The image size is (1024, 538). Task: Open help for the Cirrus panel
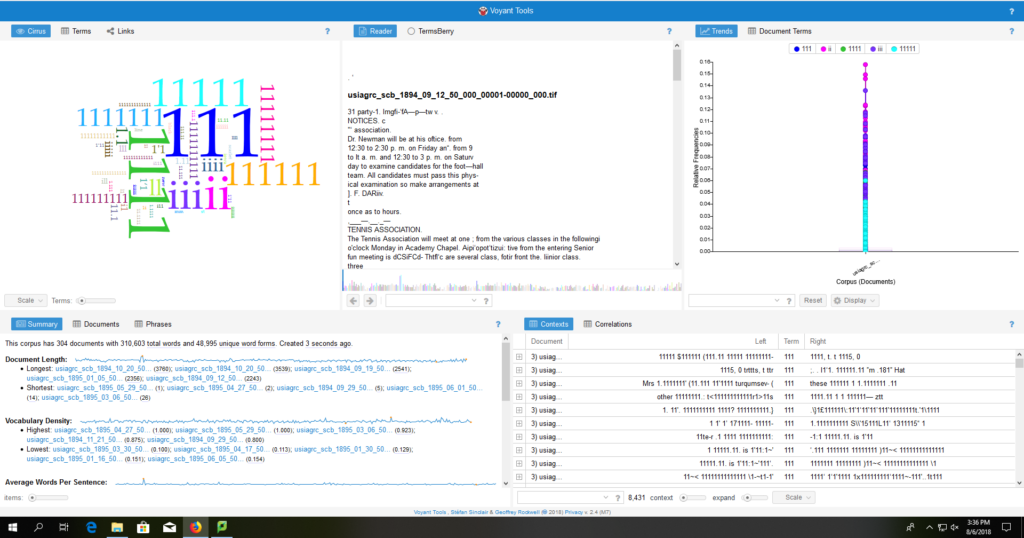coord(327,31)
